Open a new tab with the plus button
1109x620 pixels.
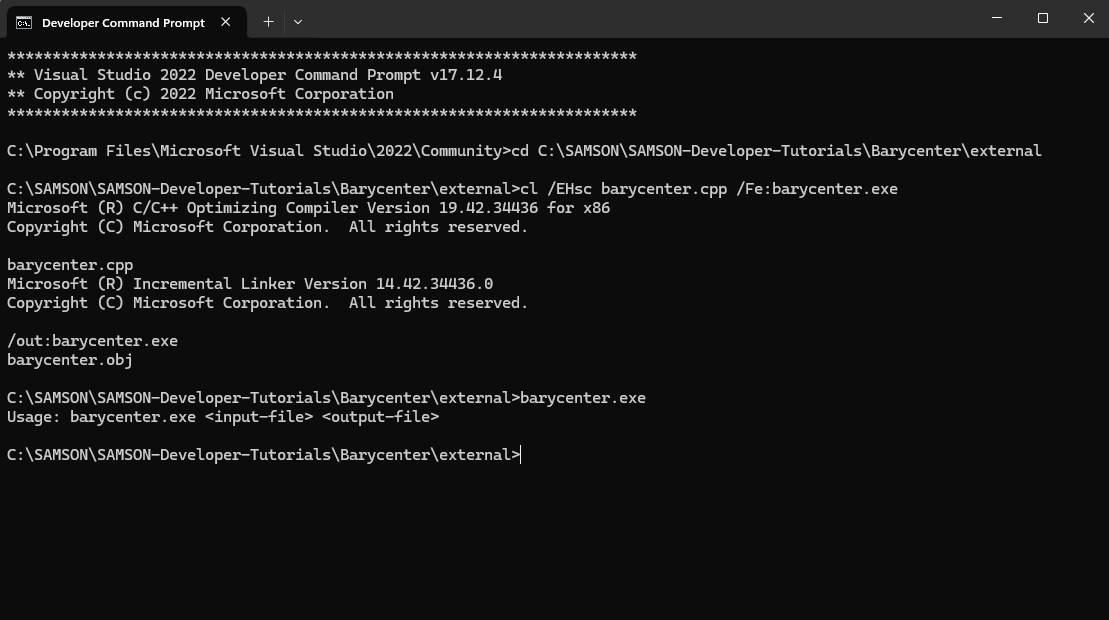click(x=268, y=21)
